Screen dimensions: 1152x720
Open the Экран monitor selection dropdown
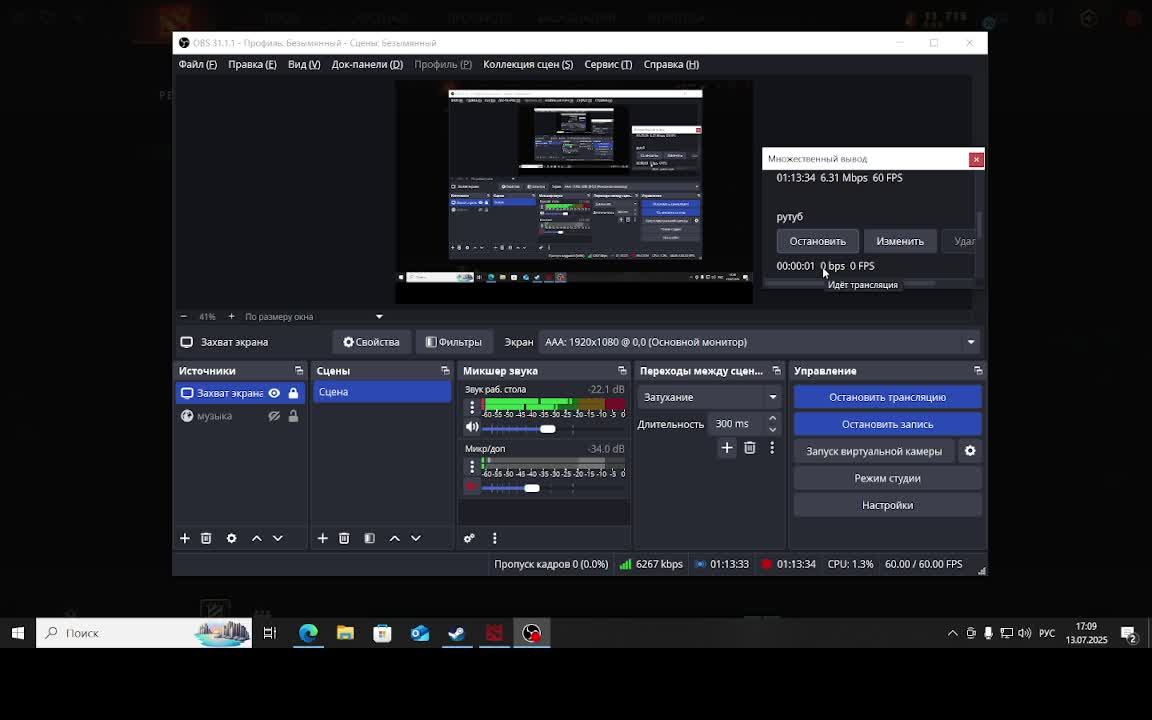tap(759, 342)
